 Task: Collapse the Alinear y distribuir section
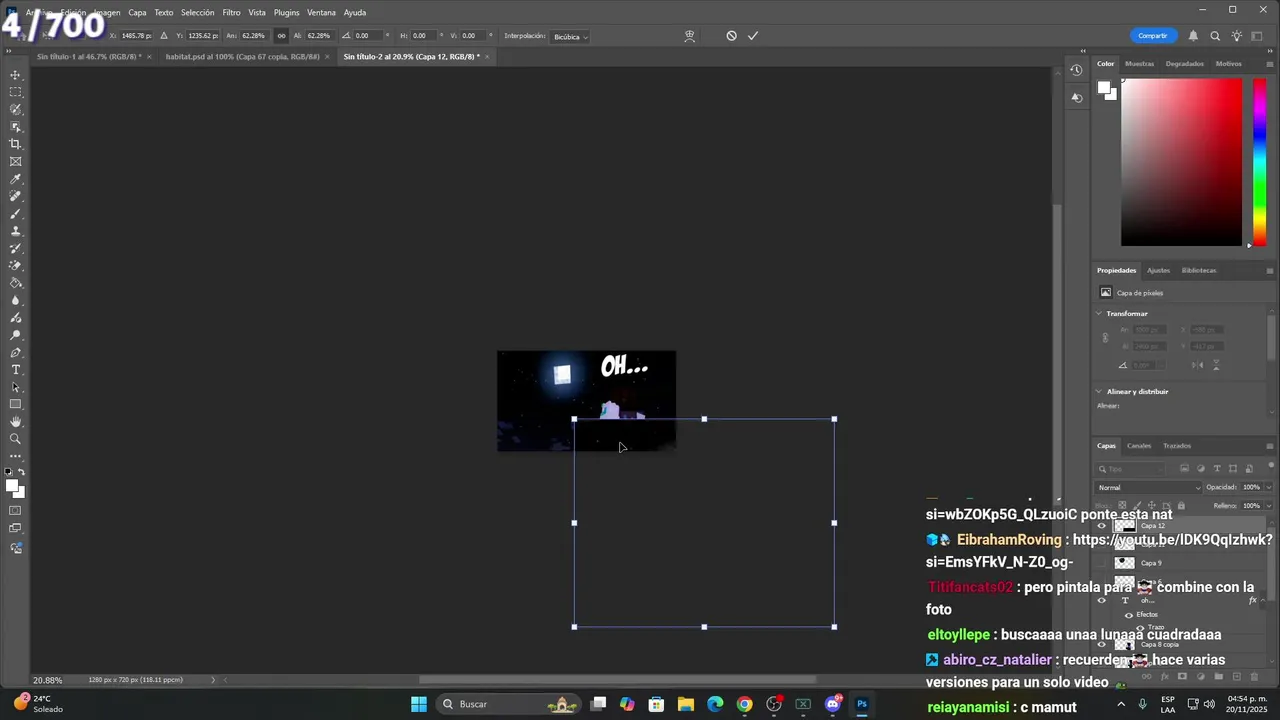click(1099, 392)
